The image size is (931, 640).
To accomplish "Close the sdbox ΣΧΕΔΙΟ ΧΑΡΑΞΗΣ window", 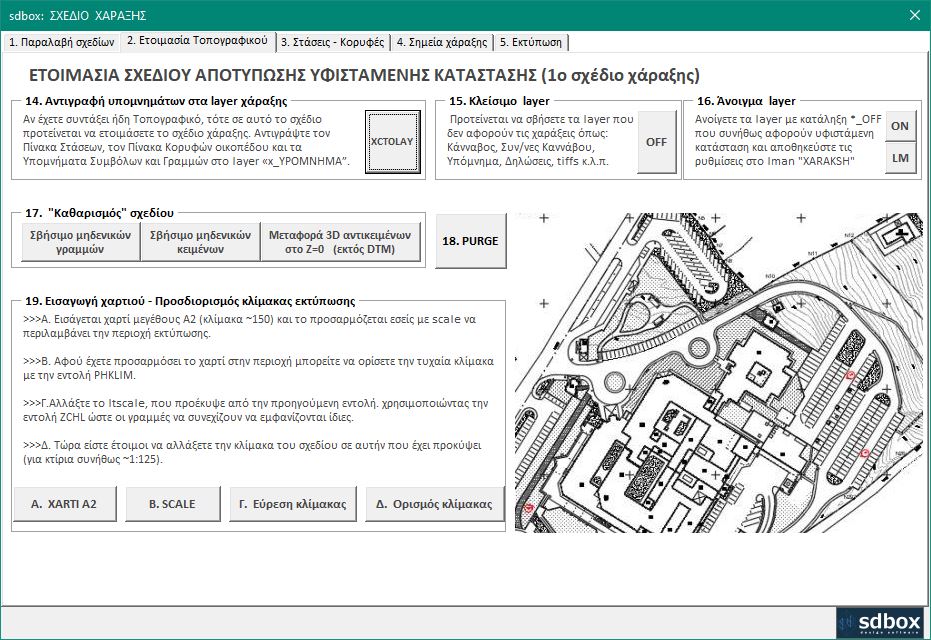I will pos(914,14).
